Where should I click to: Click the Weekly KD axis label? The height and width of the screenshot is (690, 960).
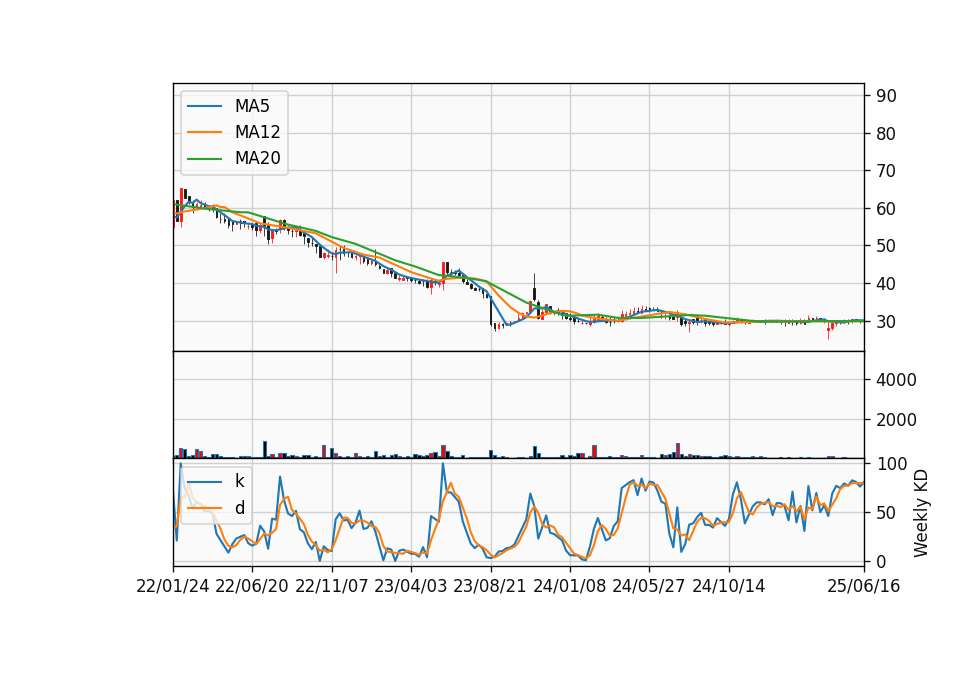coord(921,513)
